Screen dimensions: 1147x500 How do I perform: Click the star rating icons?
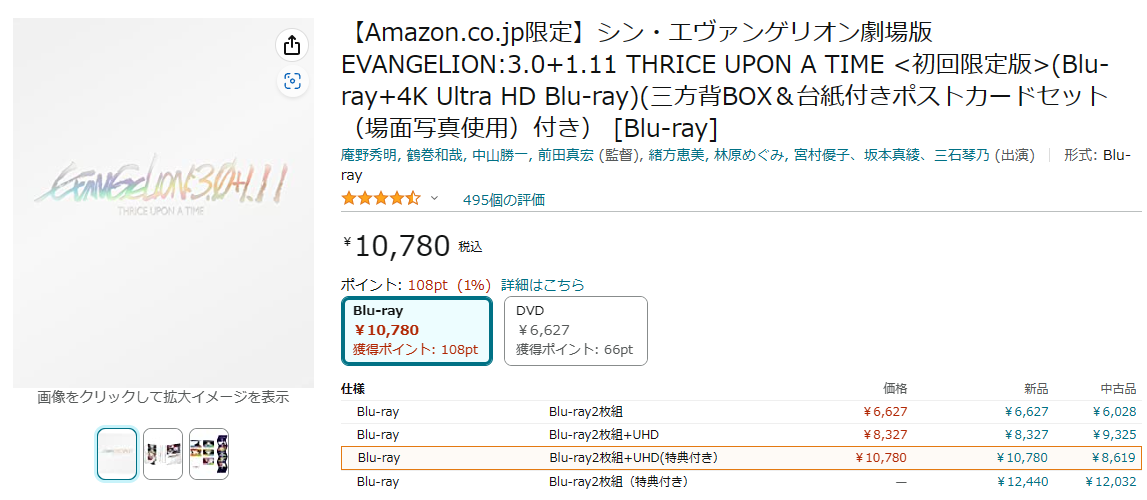(x=380, y=199)
